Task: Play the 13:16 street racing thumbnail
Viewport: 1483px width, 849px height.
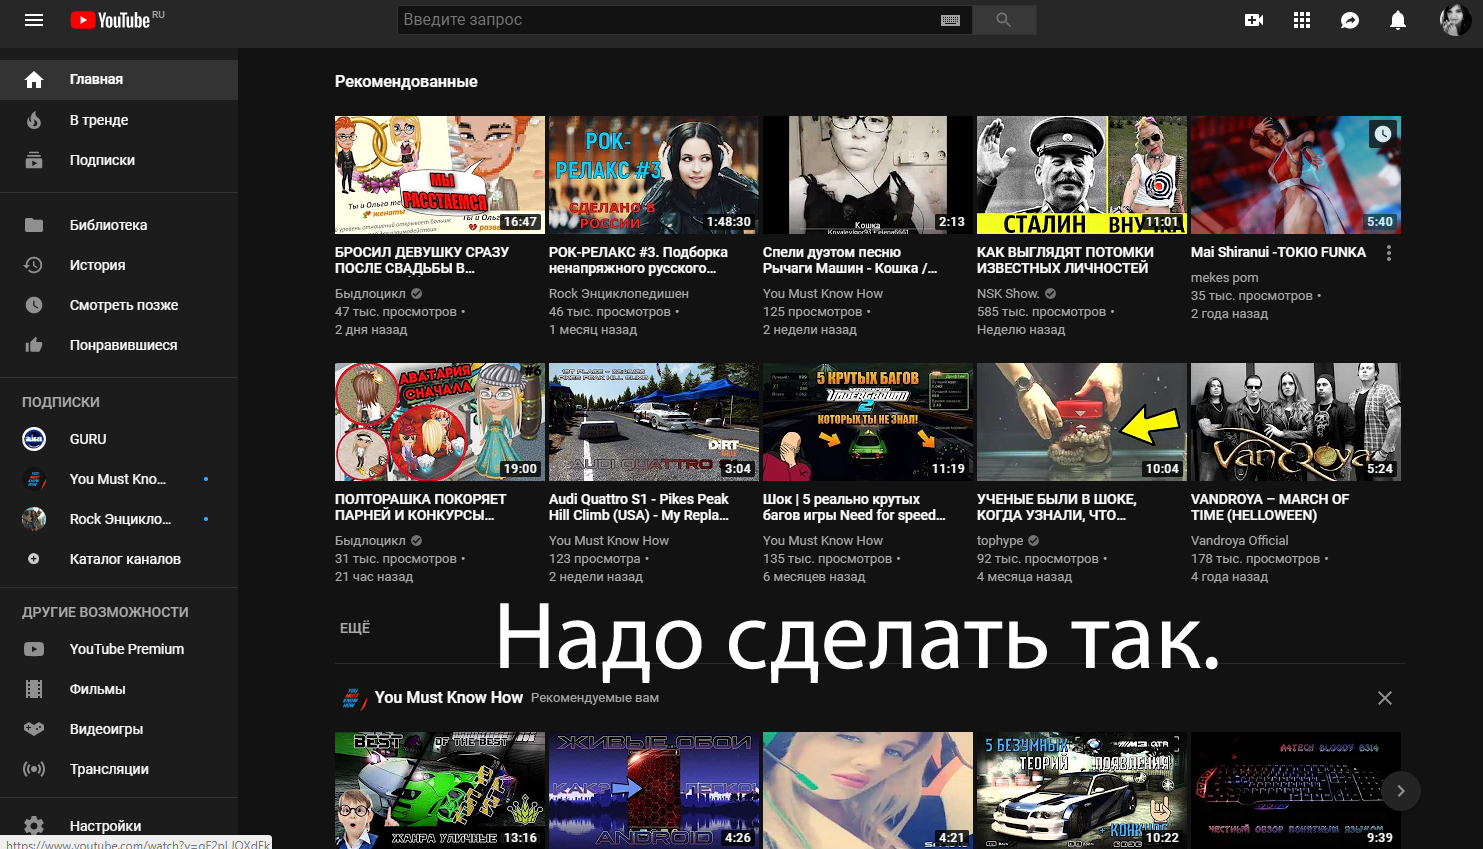Action: (x=440, y=790)
